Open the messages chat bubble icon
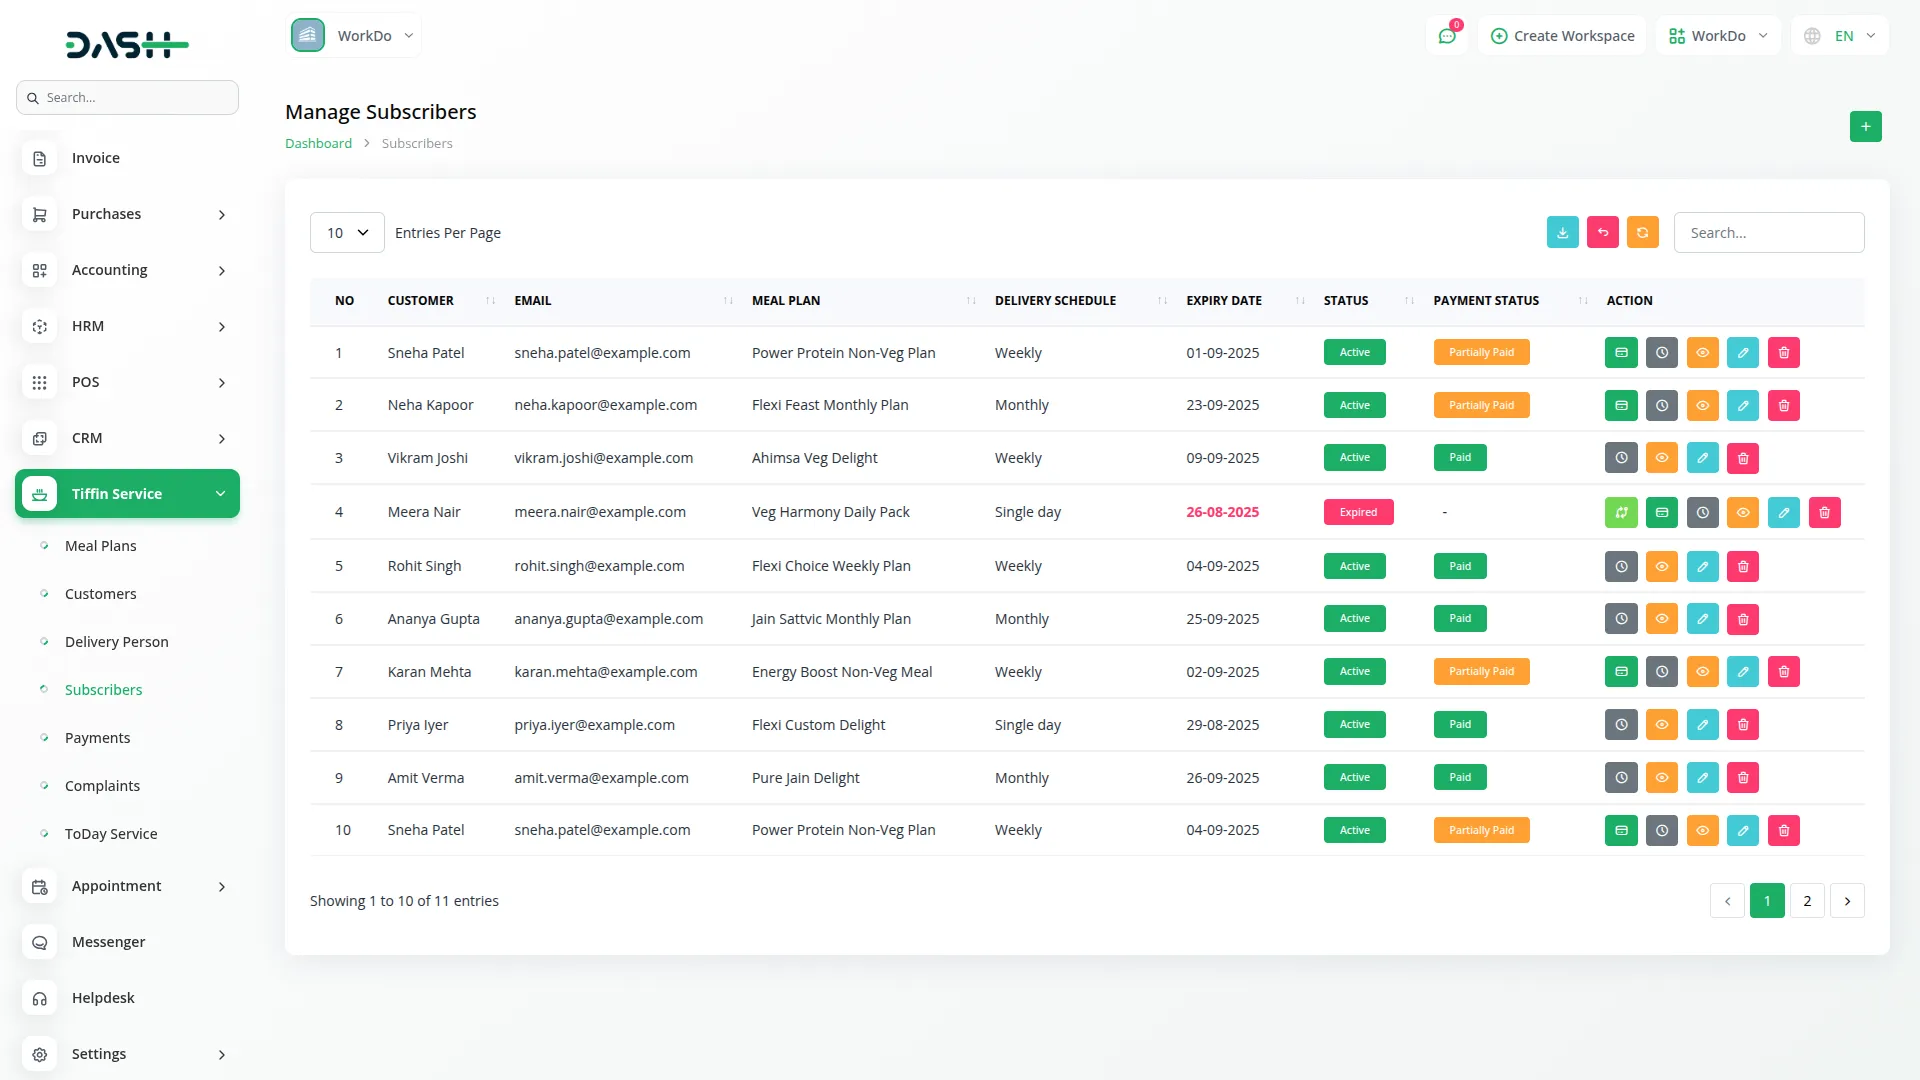 (1447, 35)
